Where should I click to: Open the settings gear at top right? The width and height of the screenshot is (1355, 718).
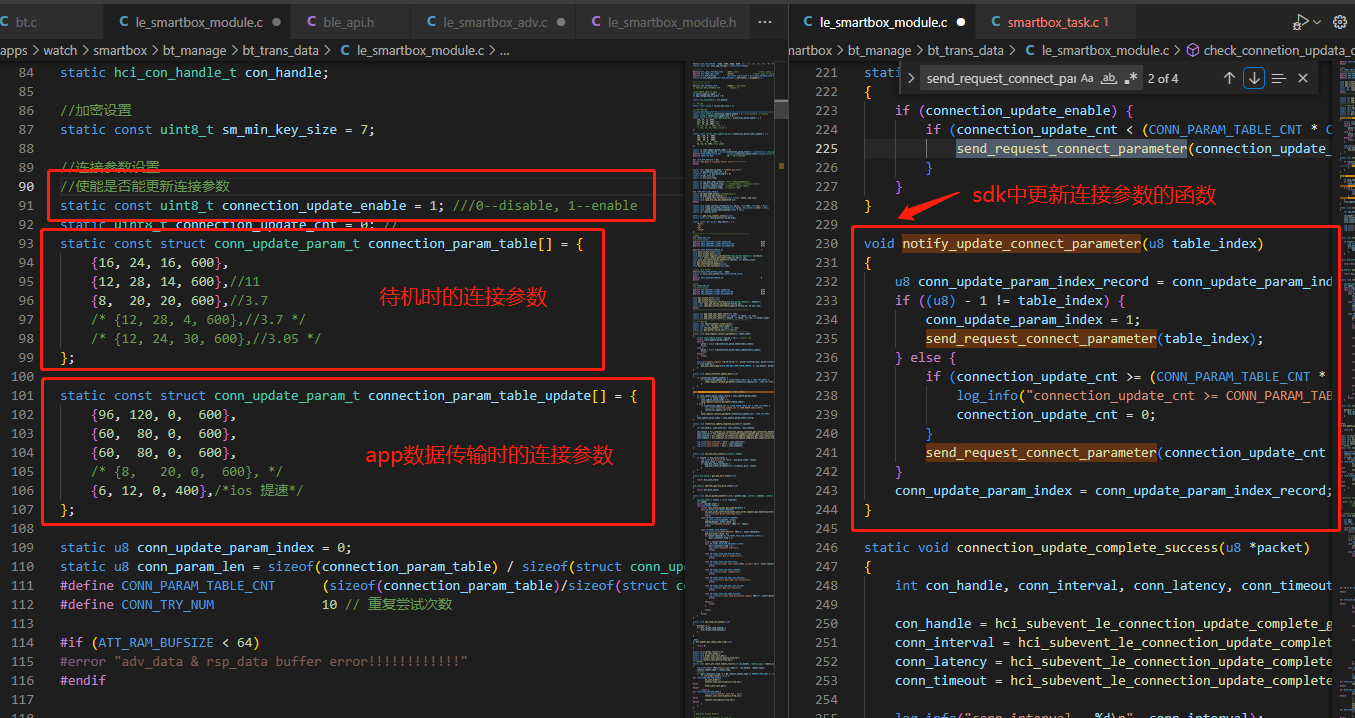1340,21
